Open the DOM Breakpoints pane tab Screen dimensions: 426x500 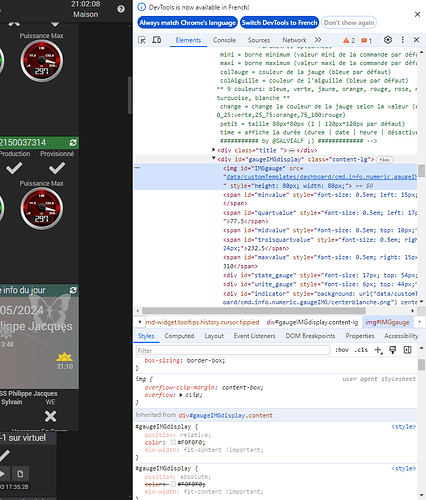click(x=310, y=336)
